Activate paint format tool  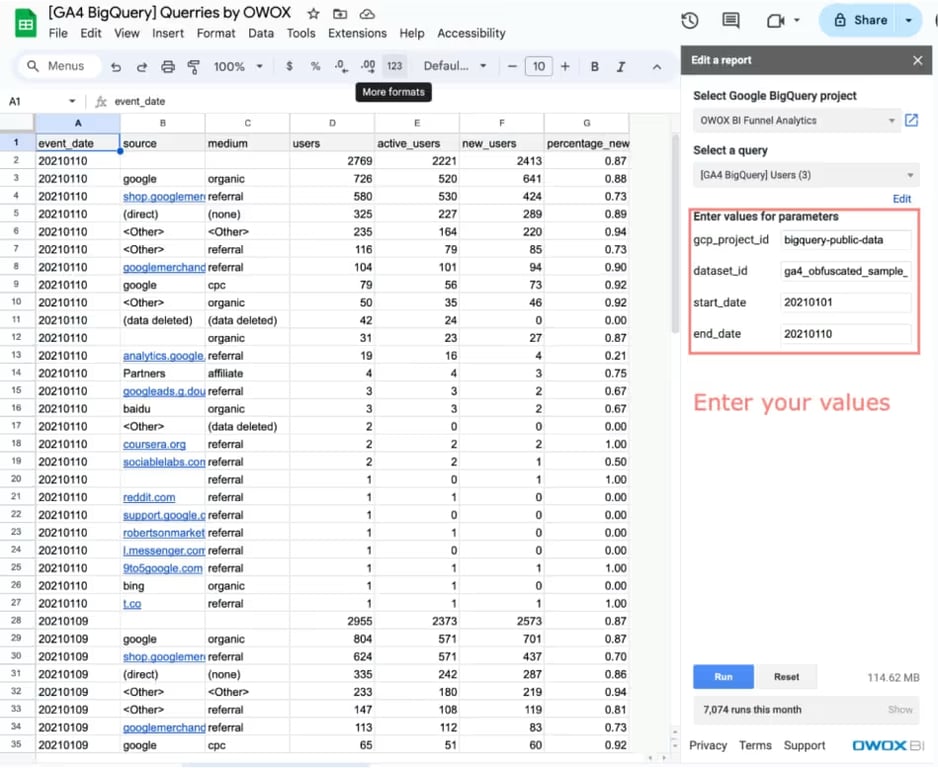point(193,66)
